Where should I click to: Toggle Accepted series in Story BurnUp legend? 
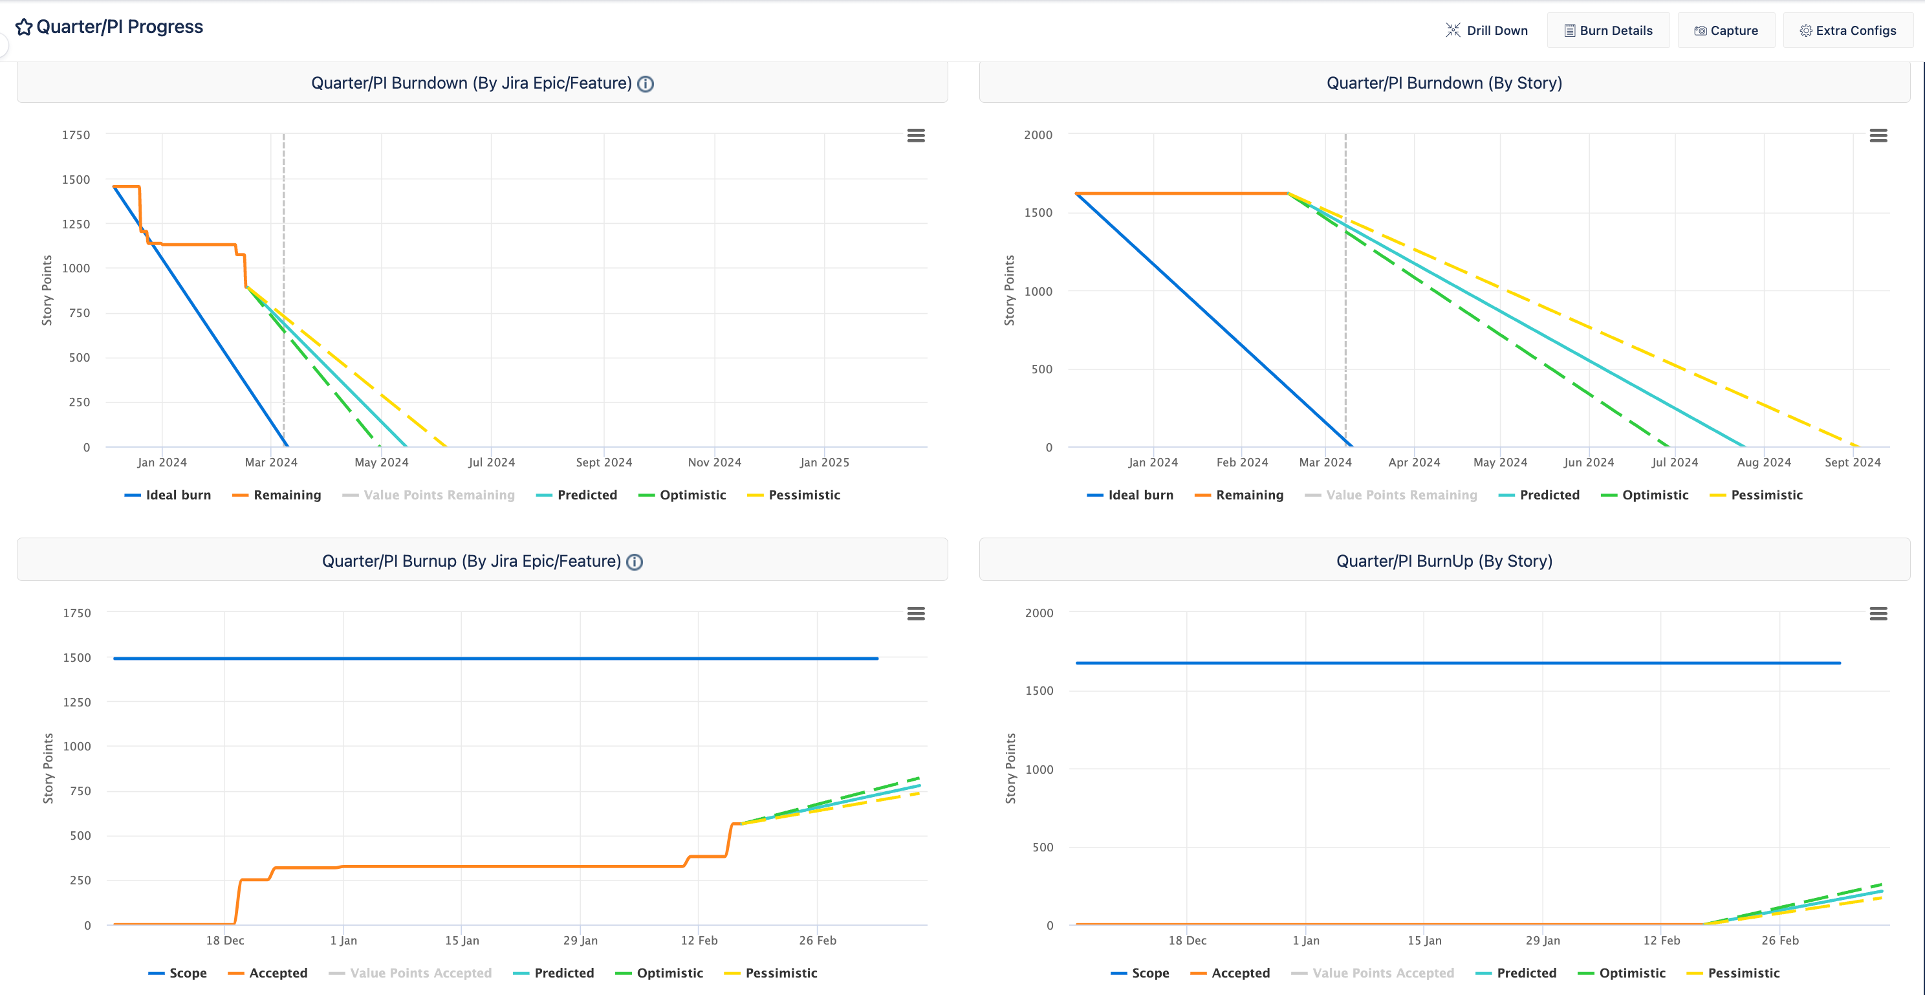(1230, 973)
